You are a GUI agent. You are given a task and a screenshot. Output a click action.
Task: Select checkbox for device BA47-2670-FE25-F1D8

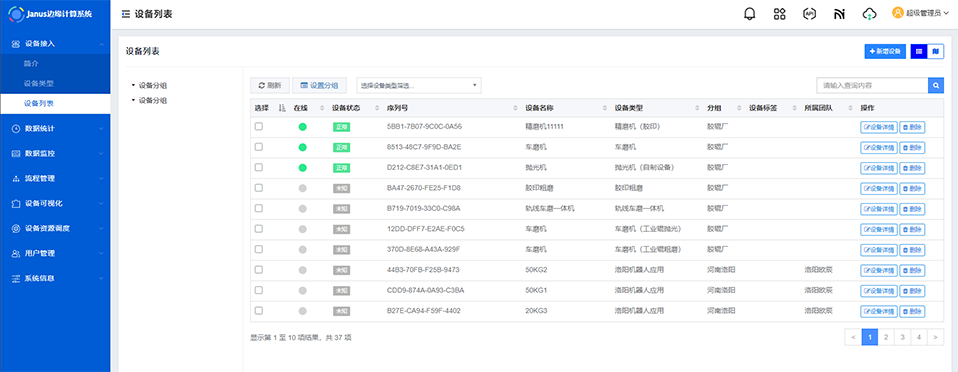259,188
